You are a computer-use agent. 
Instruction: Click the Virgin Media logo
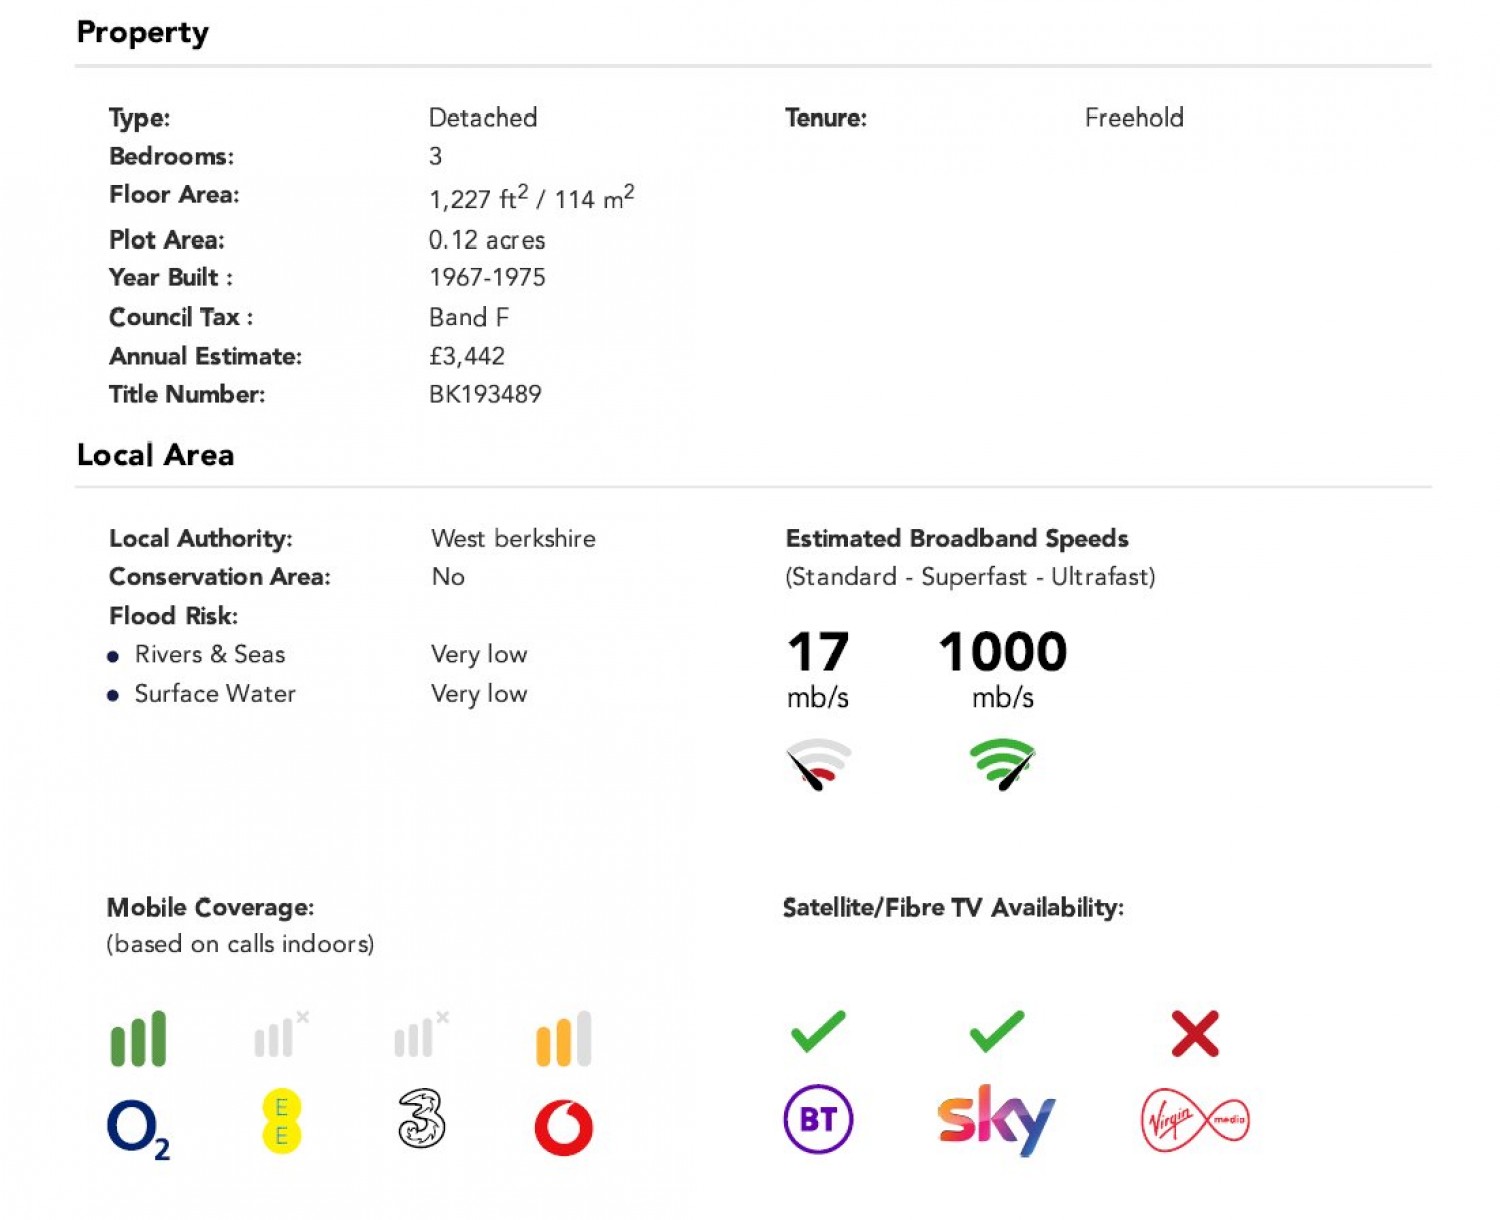[x=1195, y=1120]
